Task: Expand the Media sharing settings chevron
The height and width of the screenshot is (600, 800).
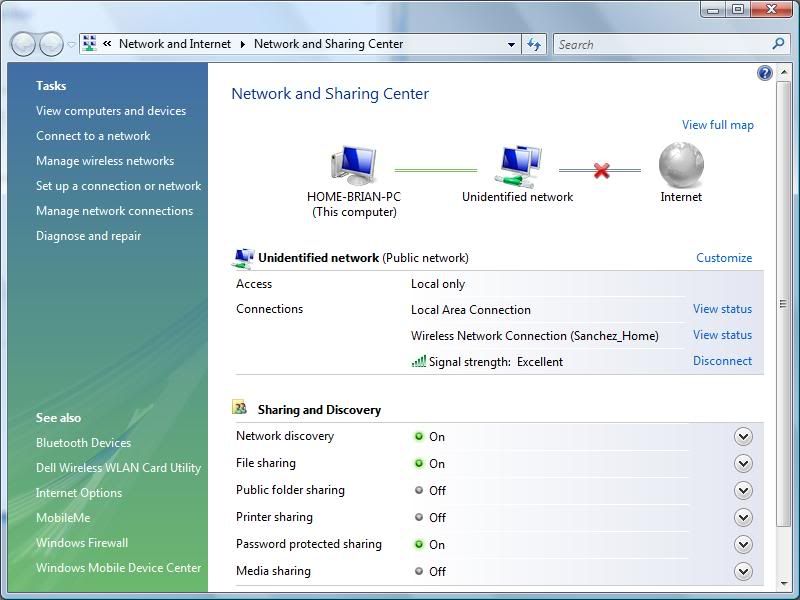Action: point(743,571)
